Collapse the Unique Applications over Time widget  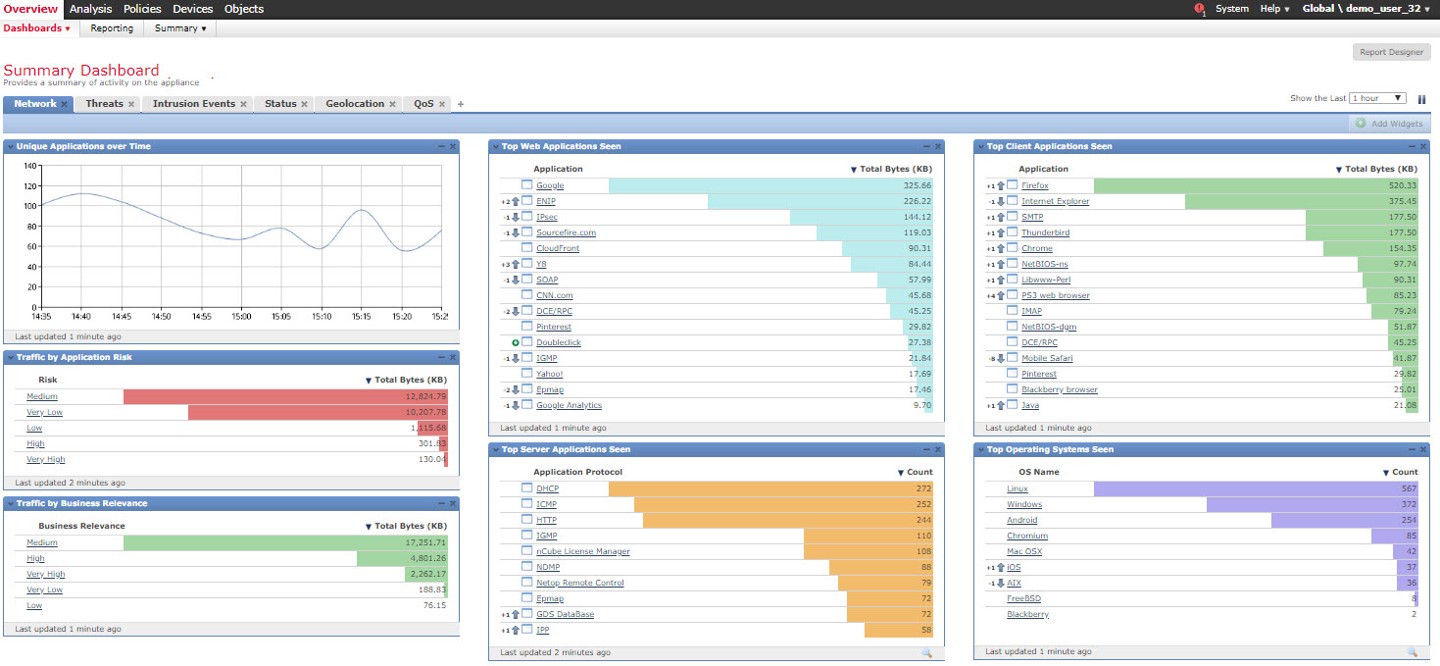pyautogui.click(x=441, y=147)
